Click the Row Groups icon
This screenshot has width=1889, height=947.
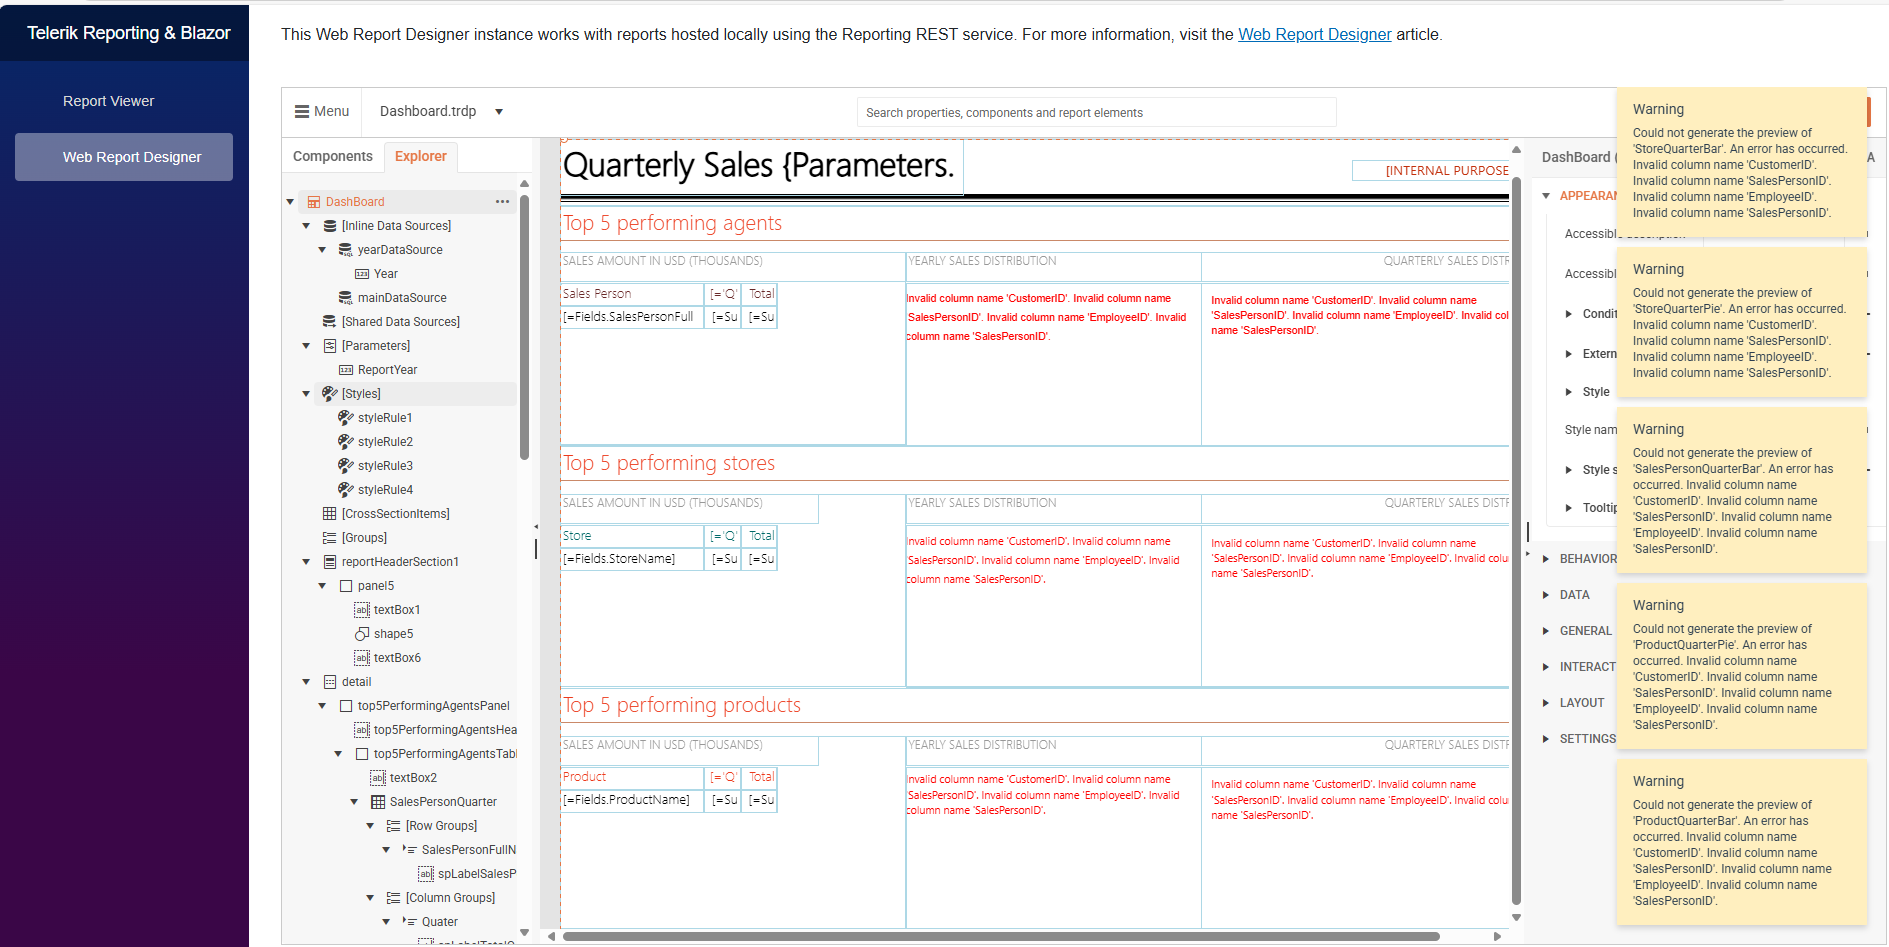[394, 826]
